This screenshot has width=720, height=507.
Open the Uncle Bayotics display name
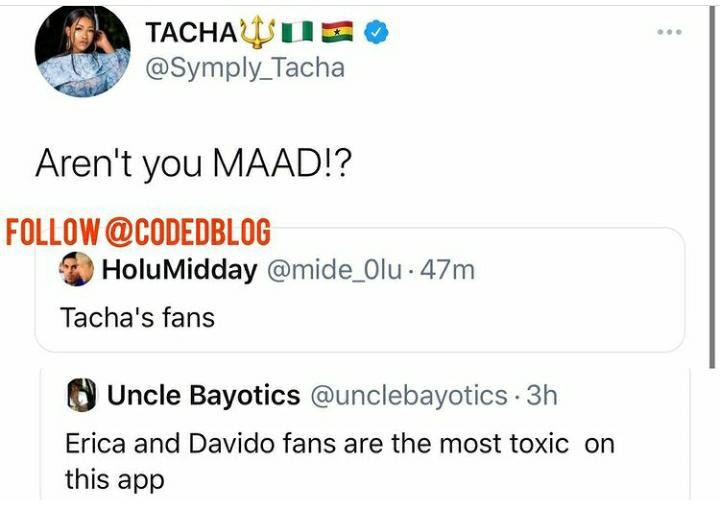pos(203,396)
